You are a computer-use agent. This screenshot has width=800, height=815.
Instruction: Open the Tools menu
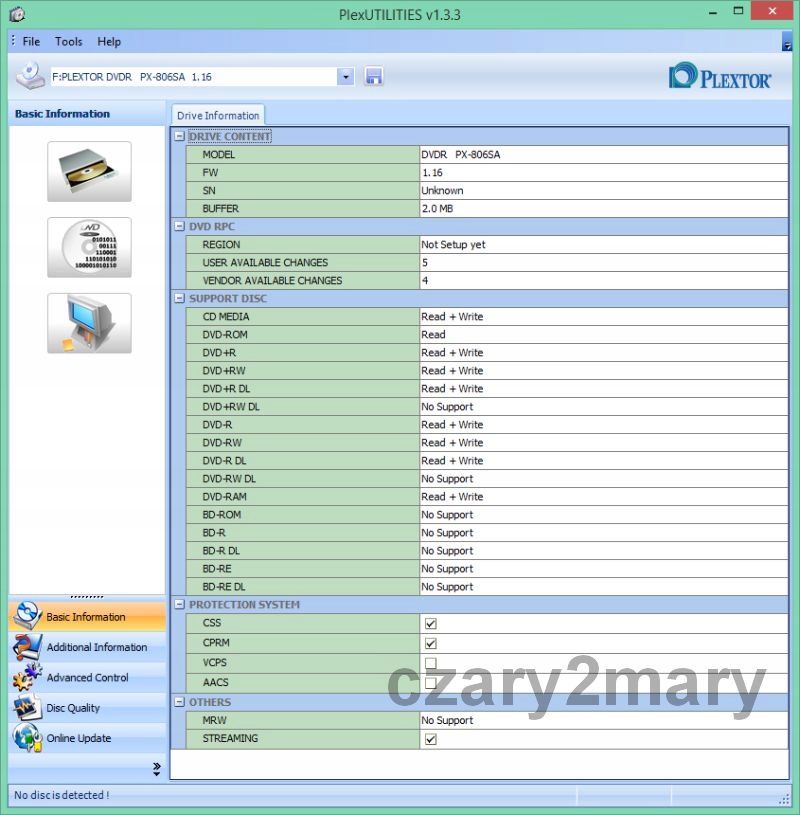[69, 41]
